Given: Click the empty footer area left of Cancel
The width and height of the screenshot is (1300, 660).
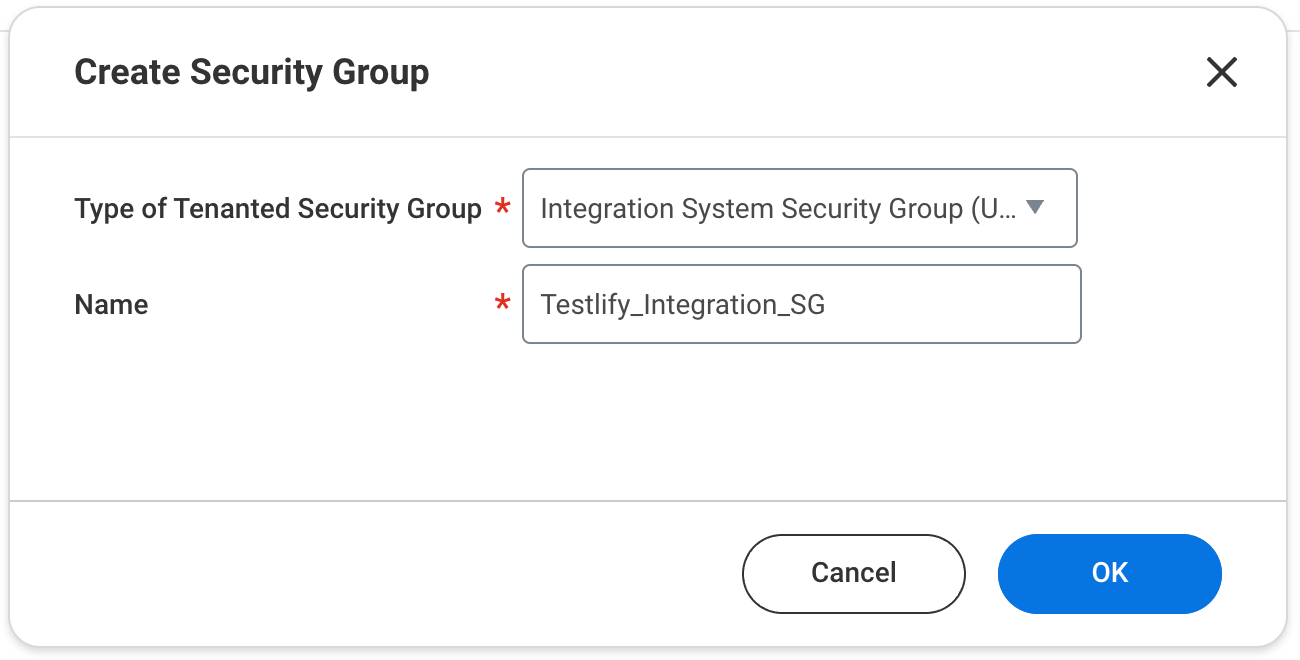Looking at the screenshot, I should pos(380,573).
